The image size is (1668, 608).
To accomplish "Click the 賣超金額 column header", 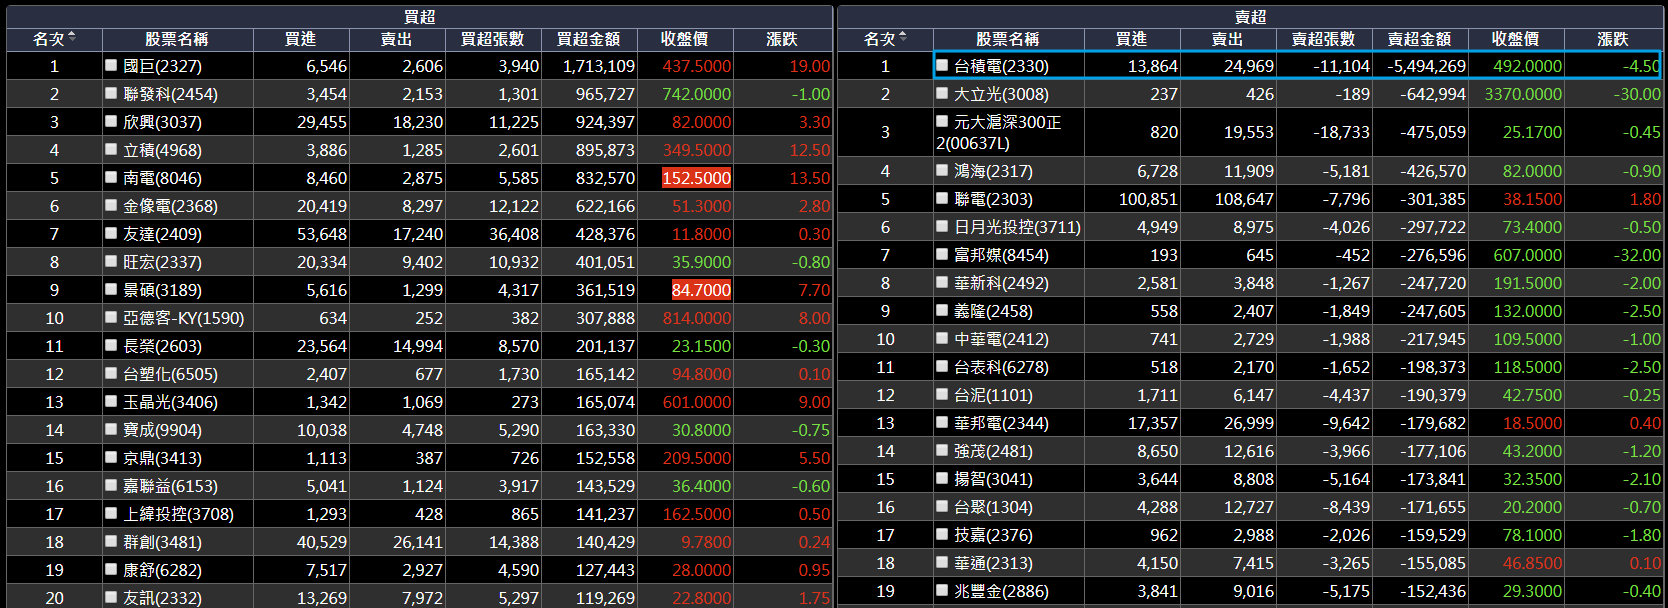I will point(1419,39).
